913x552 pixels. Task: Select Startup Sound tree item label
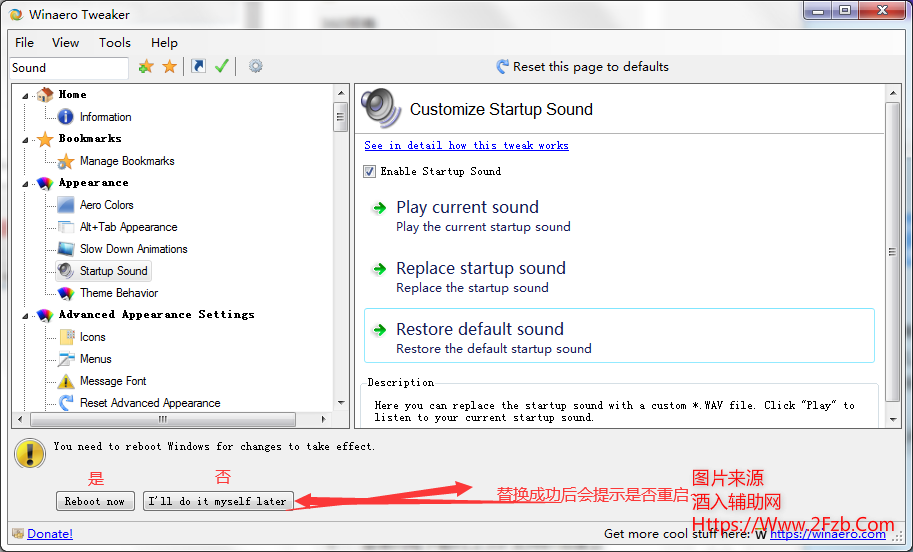pos(114,271)
